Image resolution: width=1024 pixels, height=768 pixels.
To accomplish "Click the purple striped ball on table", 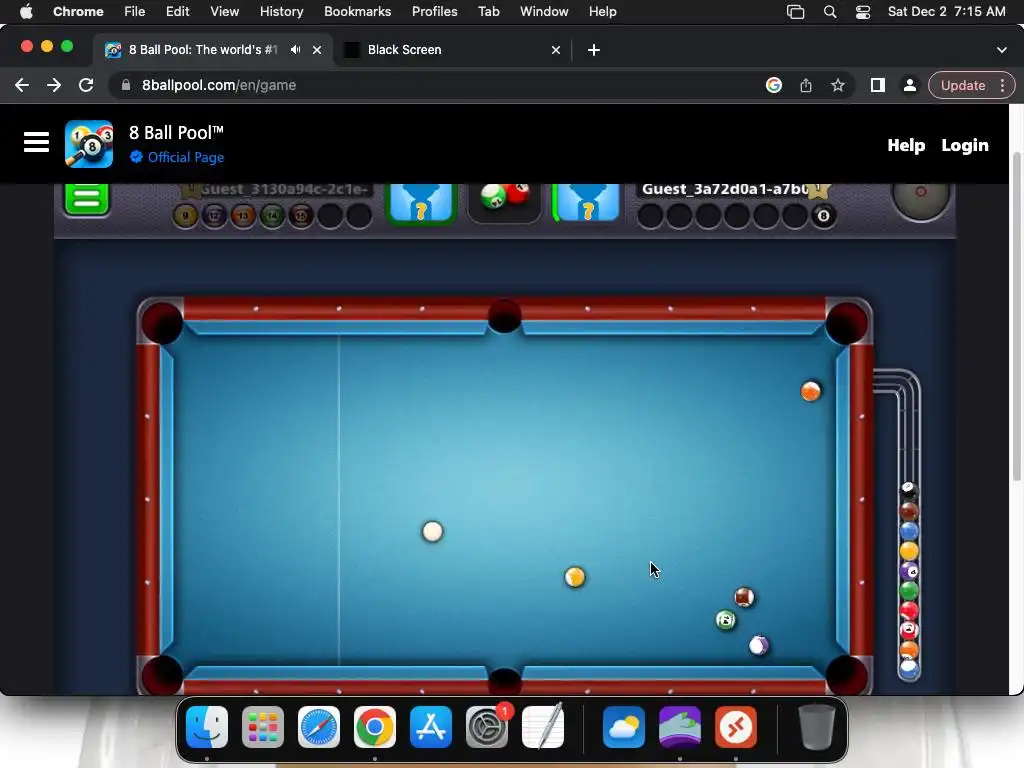I will point(758,645).
